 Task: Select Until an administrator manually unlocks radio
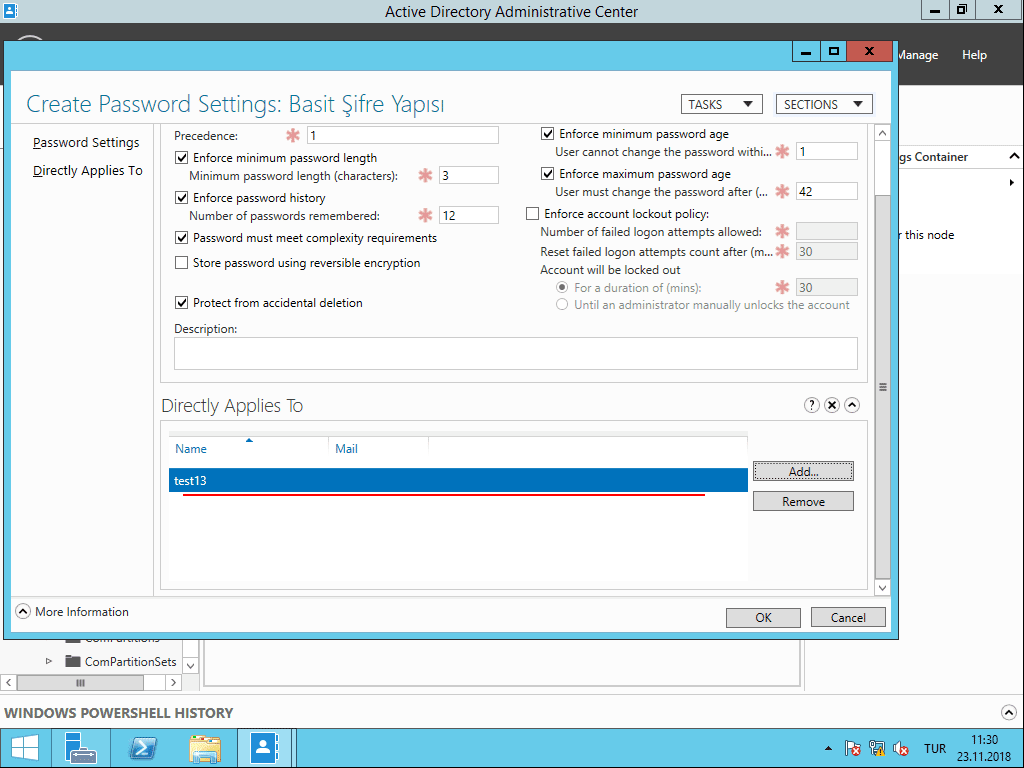(x=562, y=305)
